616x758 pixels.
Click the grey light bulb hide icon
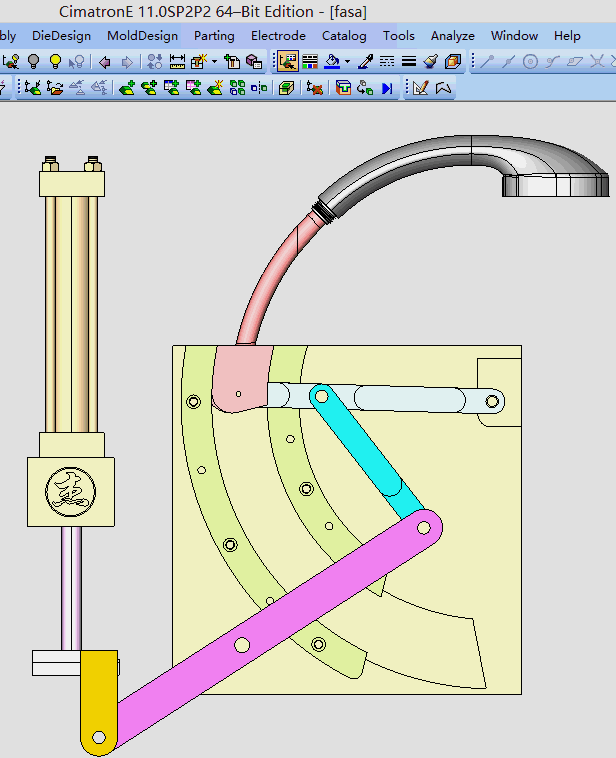(33, 62)
